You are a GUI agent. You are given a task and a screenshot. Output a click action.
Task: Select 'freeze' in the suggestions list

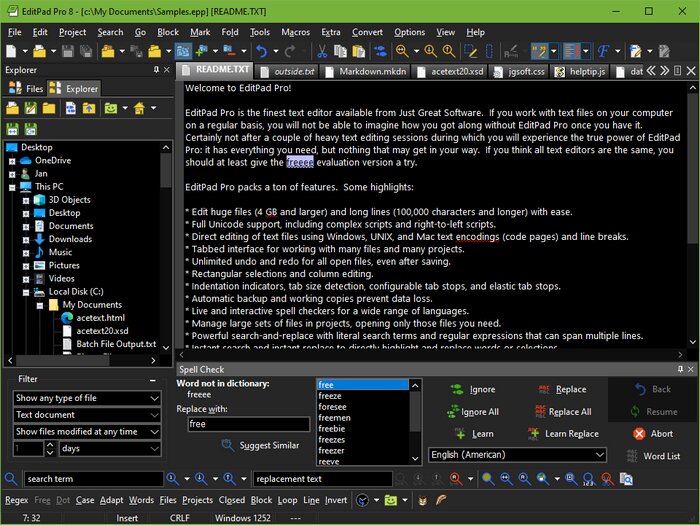click(x=362, y=396)
